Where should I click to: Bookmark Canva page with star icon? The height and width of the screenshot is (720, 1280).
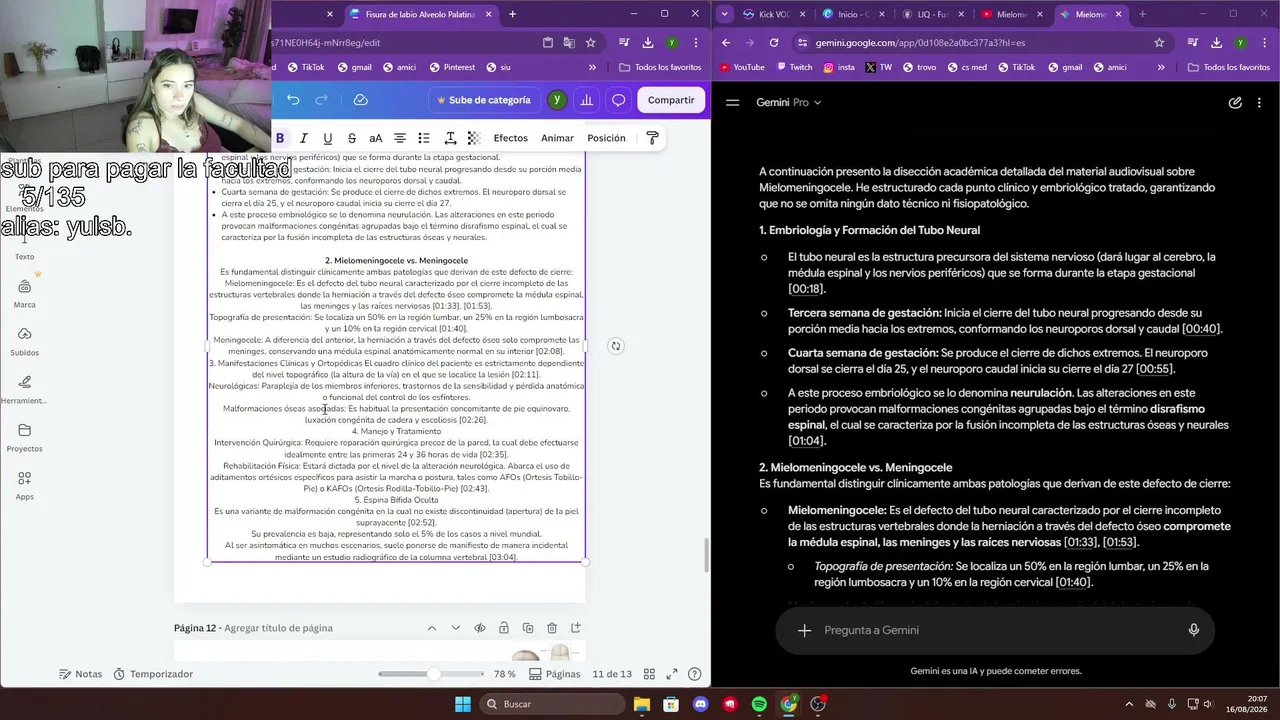[x=591, y=42]
